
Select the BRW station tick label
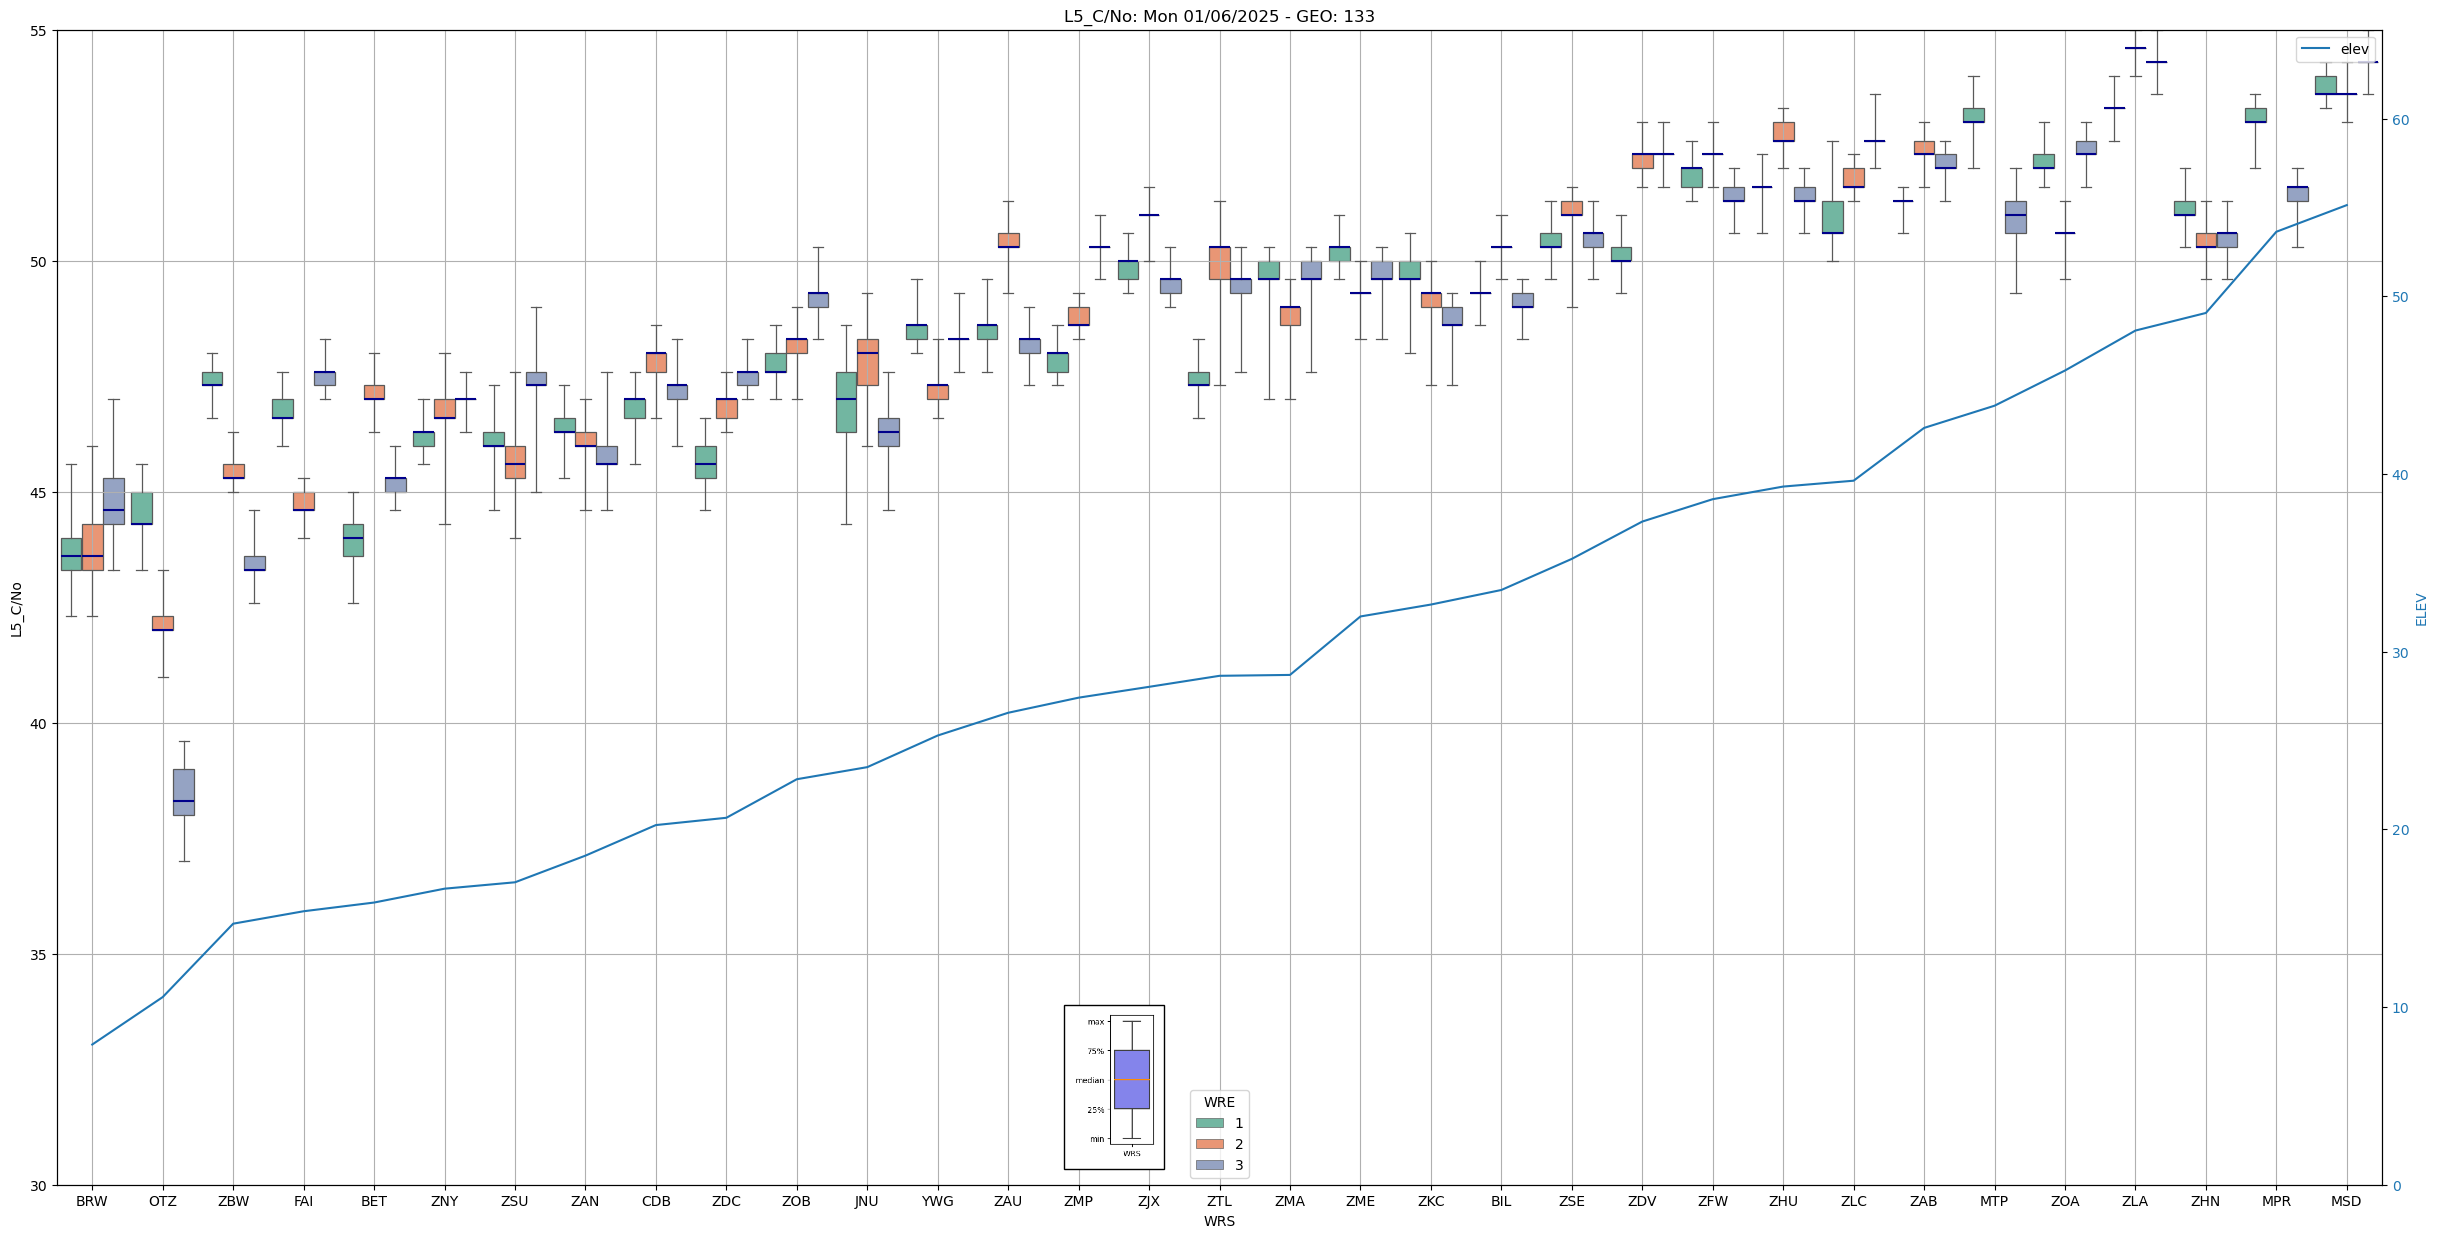point(92,1201)
